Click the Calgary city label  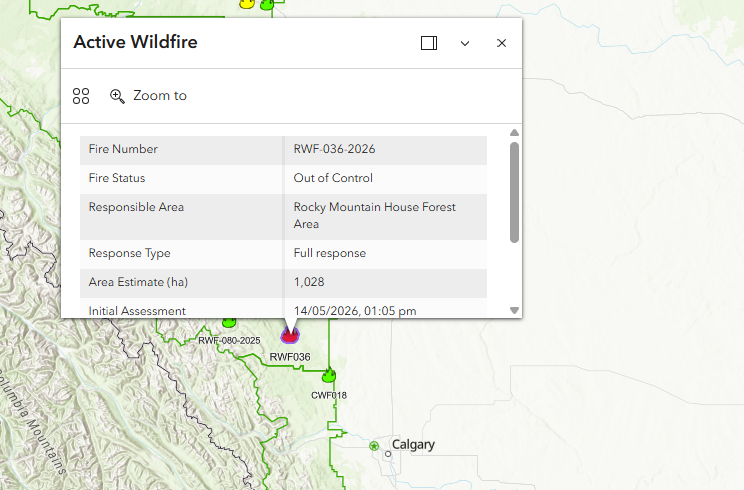click(x=413, y=445)
